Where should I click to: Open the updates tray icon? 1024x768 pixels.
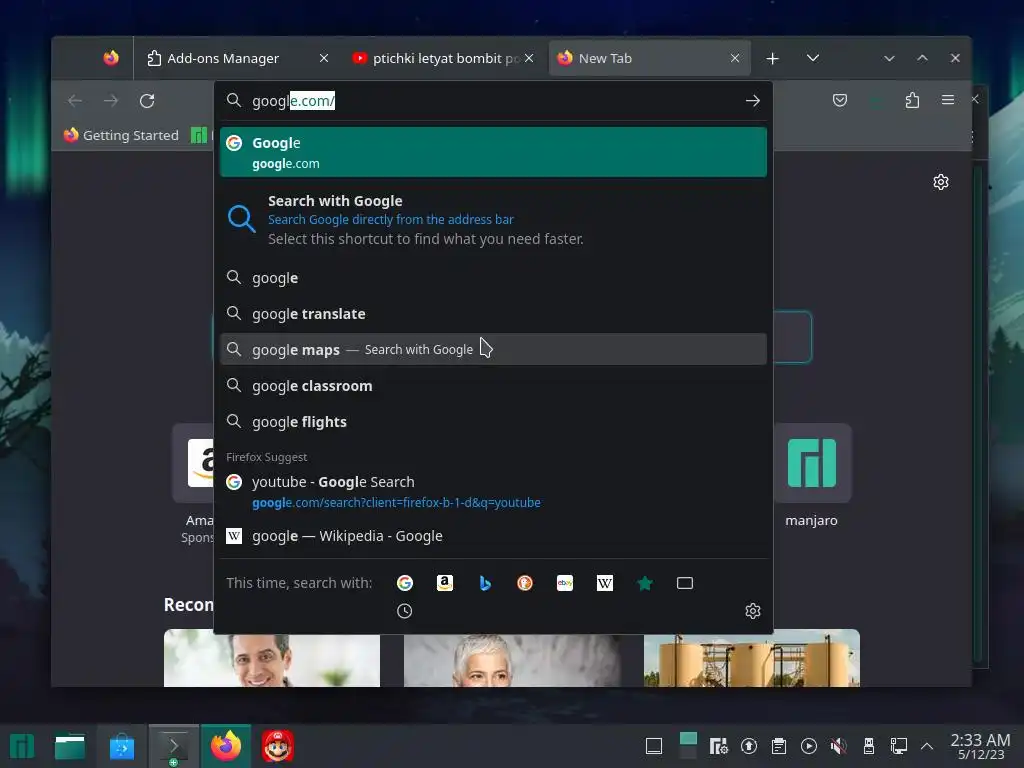point(749,746)
